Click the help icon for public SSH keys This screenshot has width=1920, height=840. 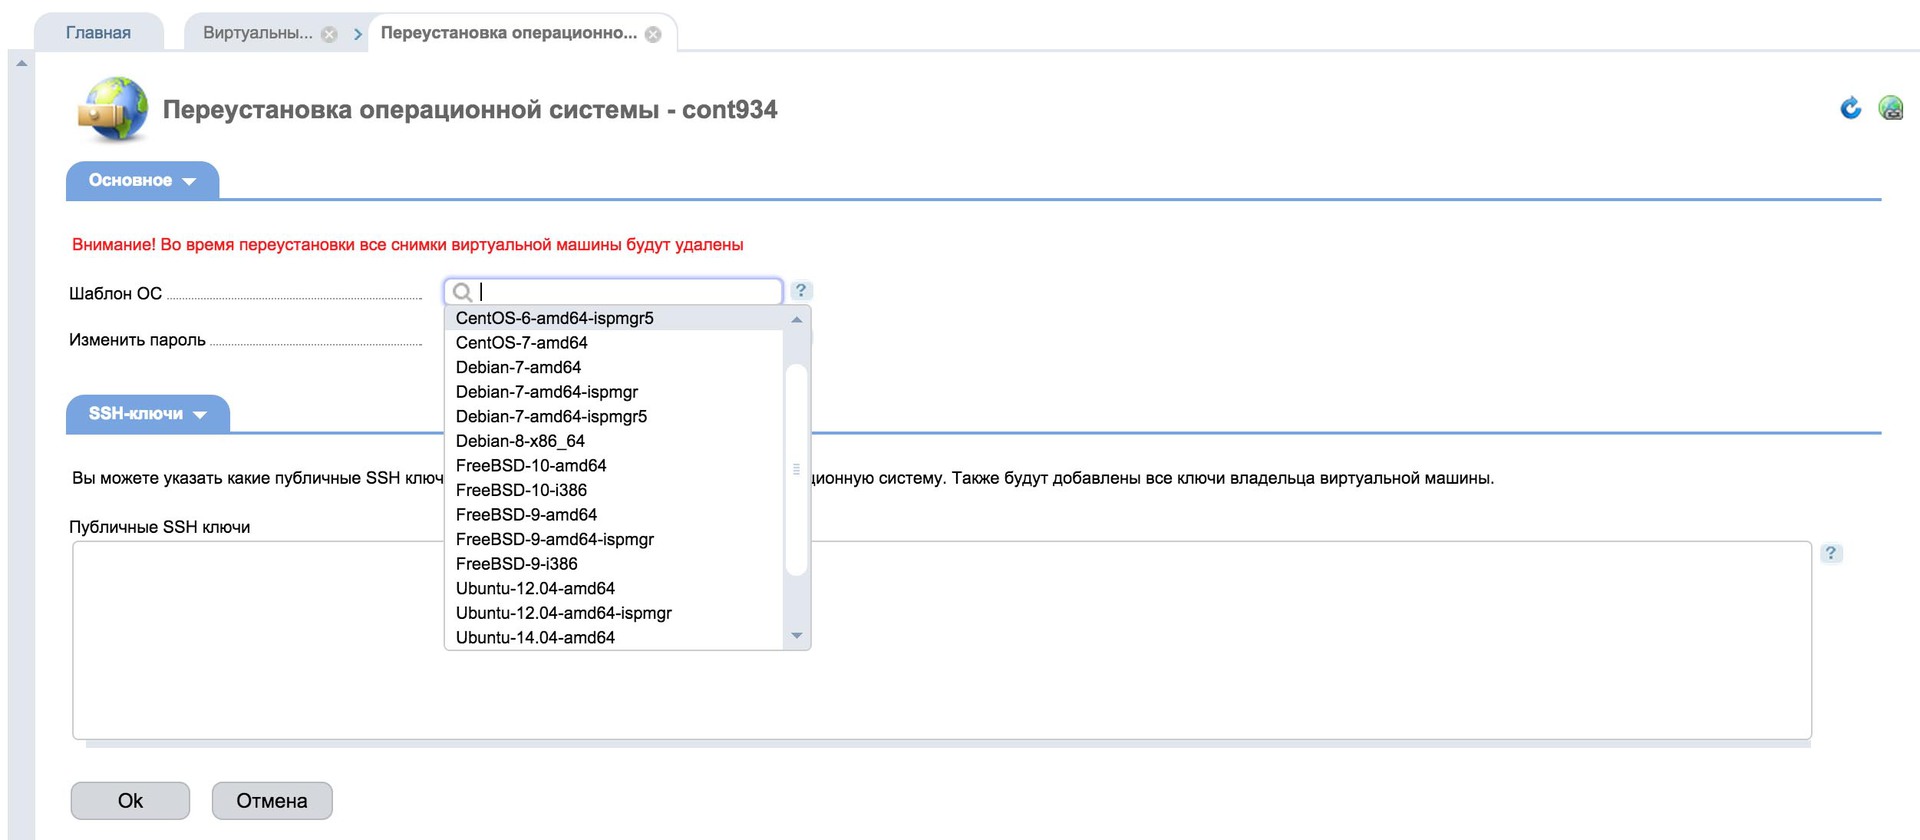coord(1831,553)
